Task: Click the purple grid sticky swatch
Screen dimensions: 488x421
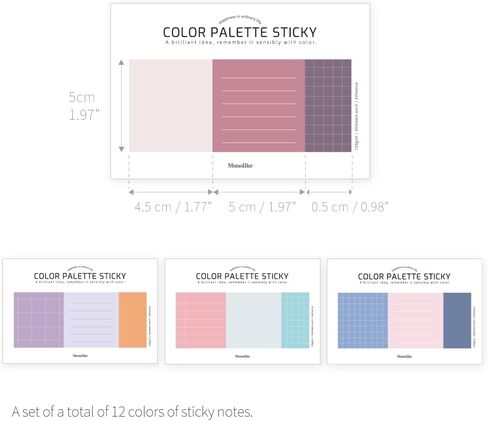Action: coord(39,320)
